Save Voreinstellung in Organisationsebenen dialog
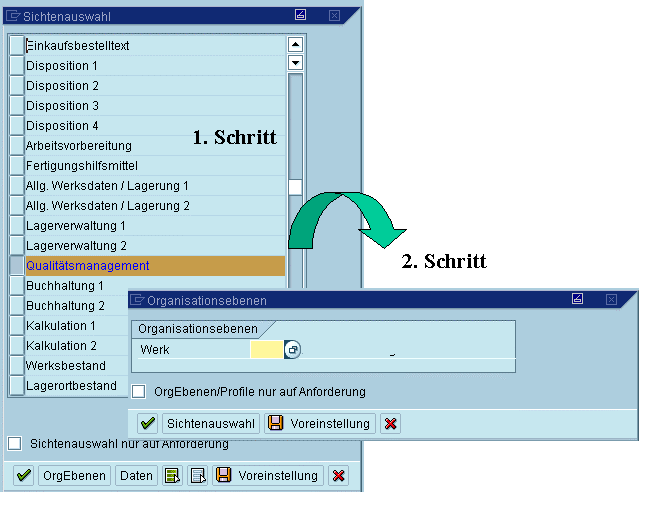The image size is (647, 510). 320,424
